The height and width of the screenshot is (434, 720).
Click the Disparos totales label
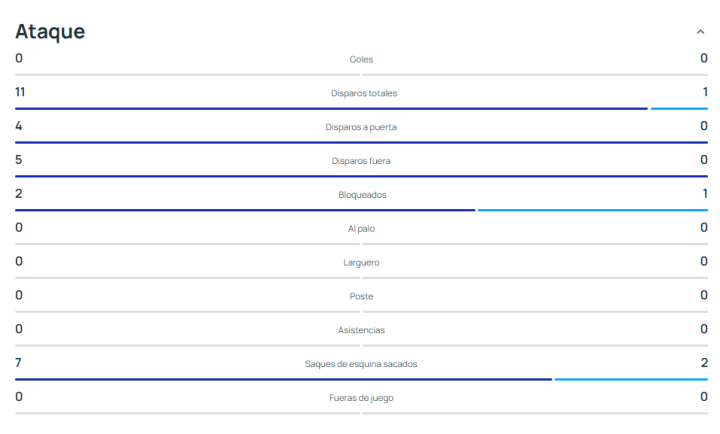point(361,94)
